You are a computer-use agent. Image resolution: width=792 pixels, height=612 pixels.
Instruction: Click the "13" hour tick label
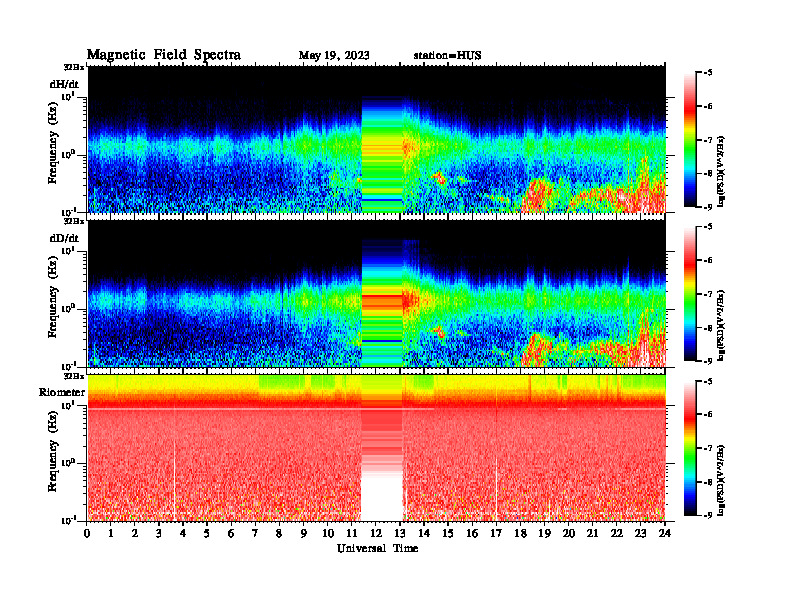[400, 534]
